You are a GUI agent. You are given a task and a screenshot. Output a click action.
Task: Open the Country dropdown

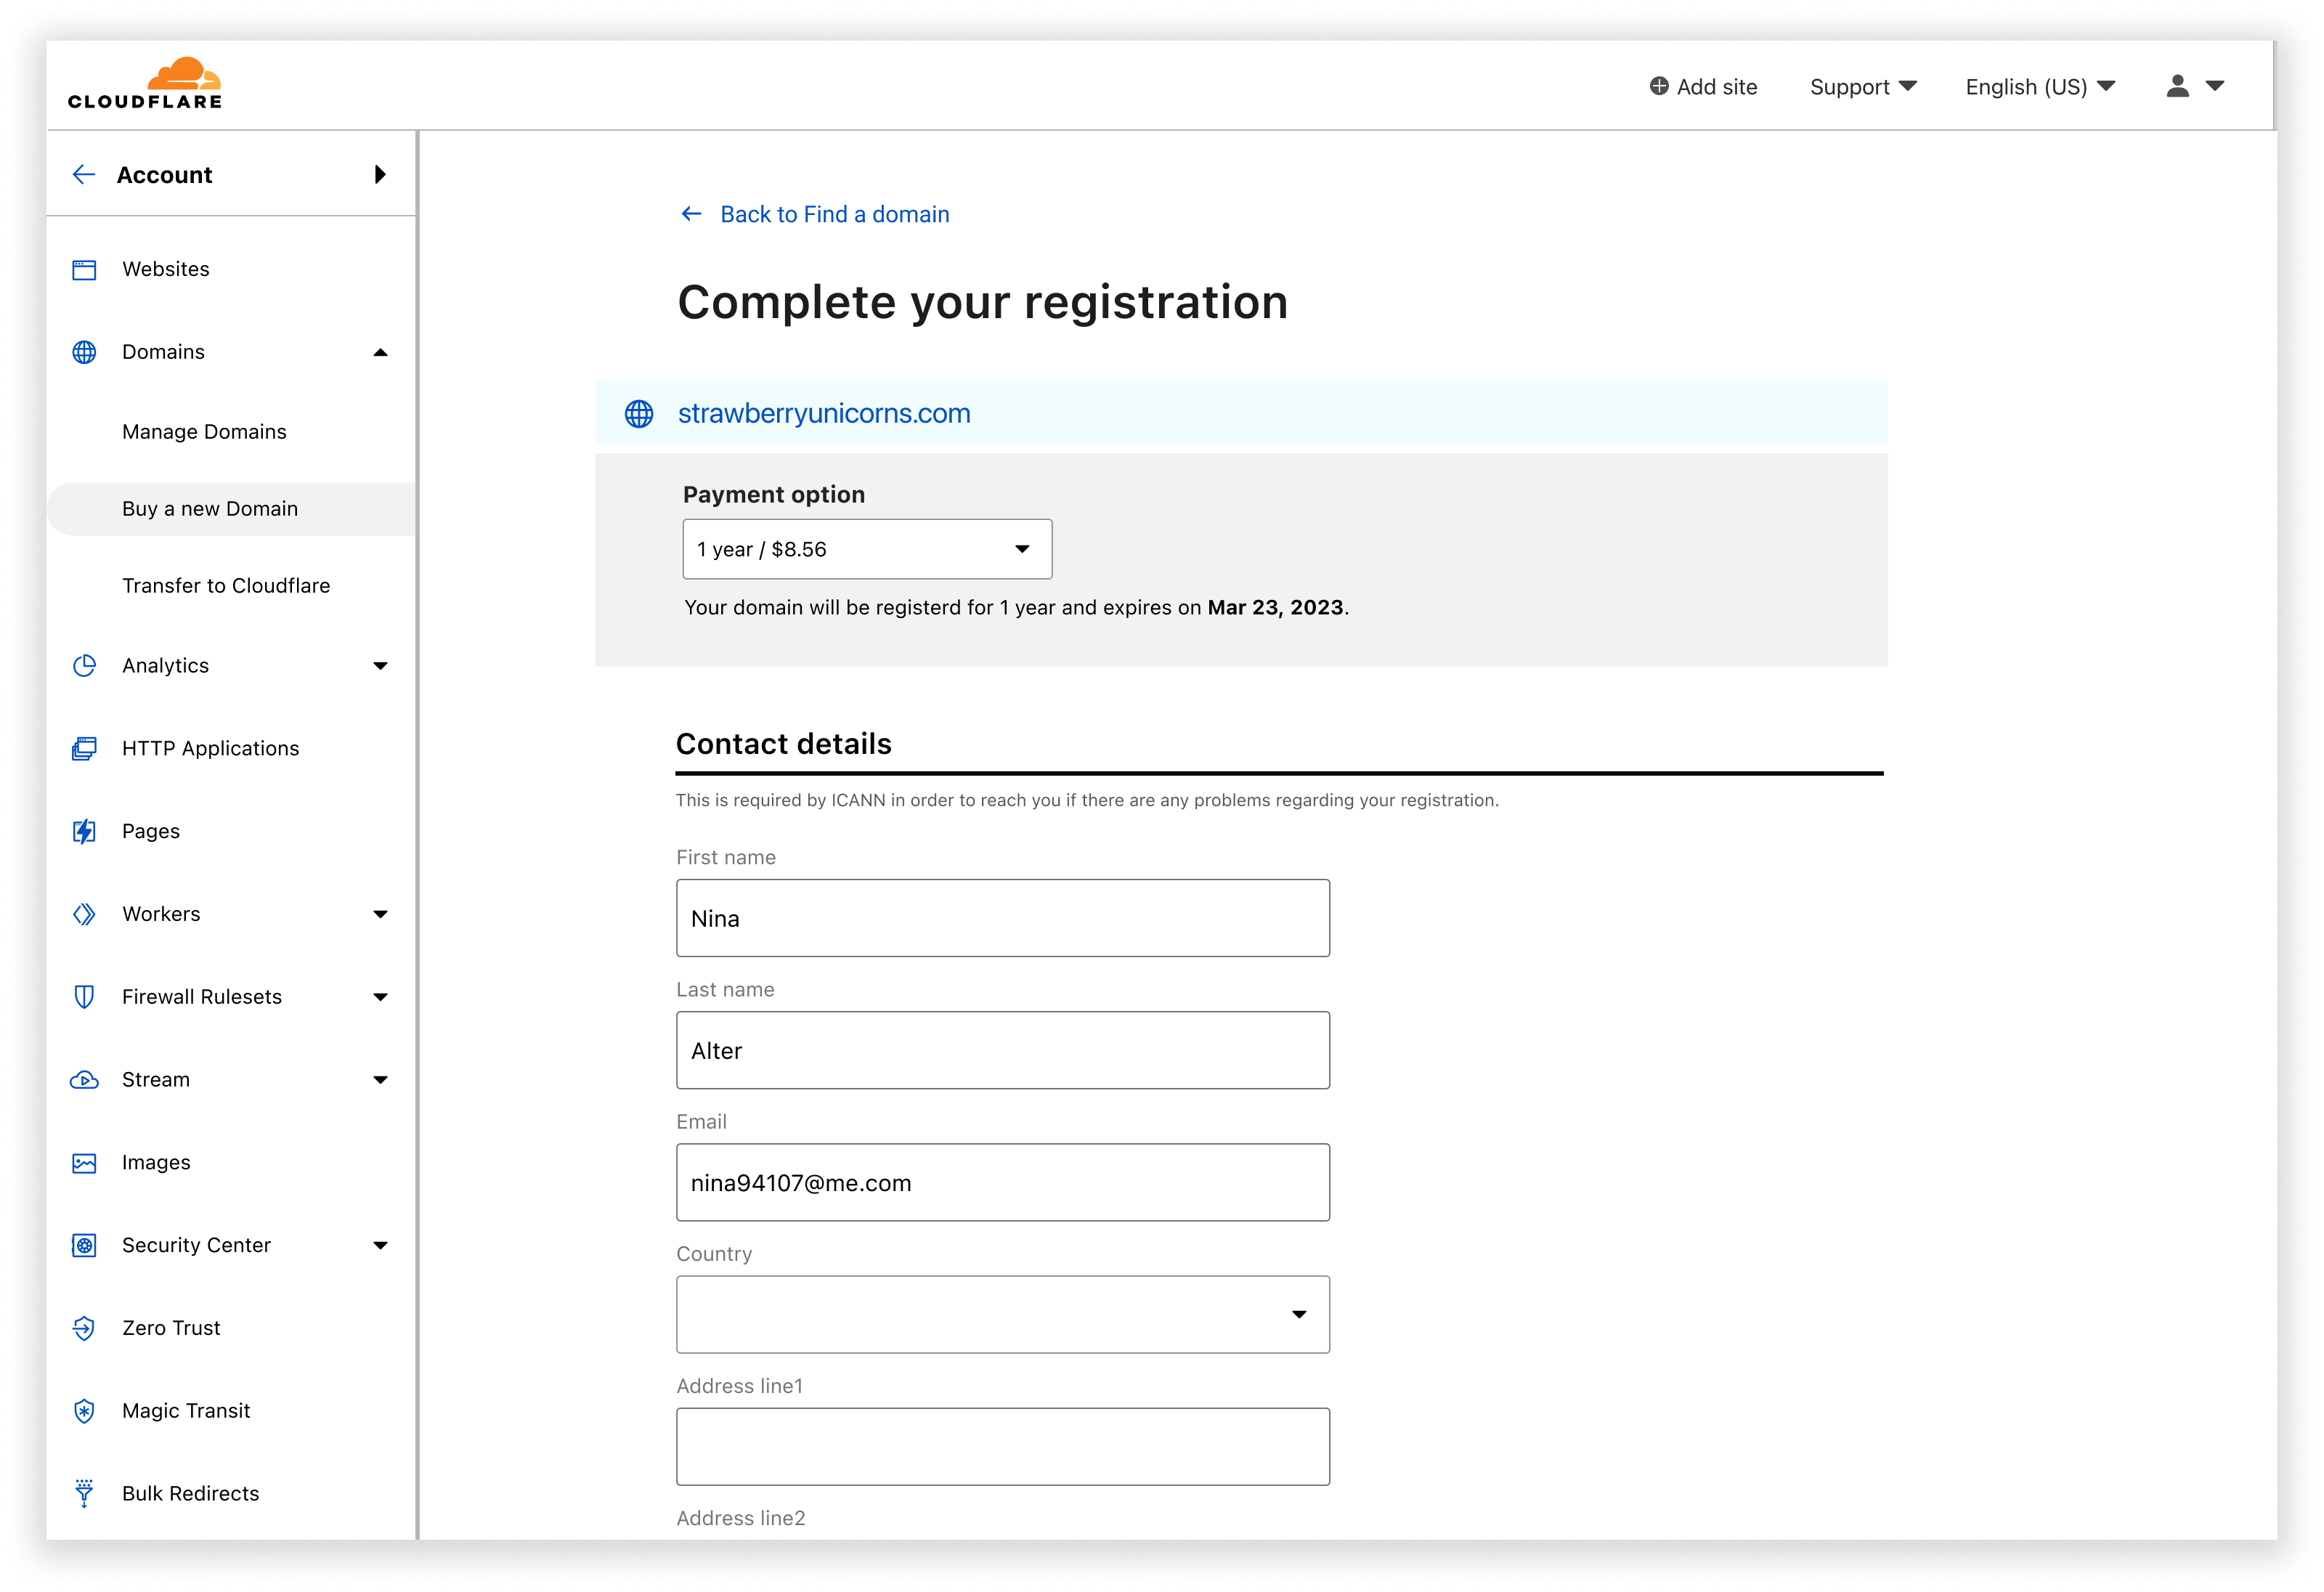click(1002, 1314)
